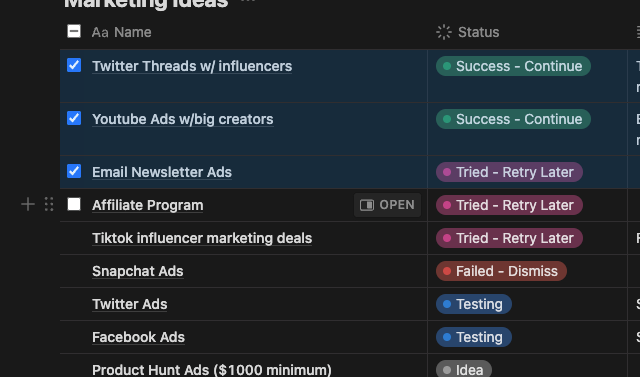Click the drag handle beside Affiliate Program row

pos(49,204)
